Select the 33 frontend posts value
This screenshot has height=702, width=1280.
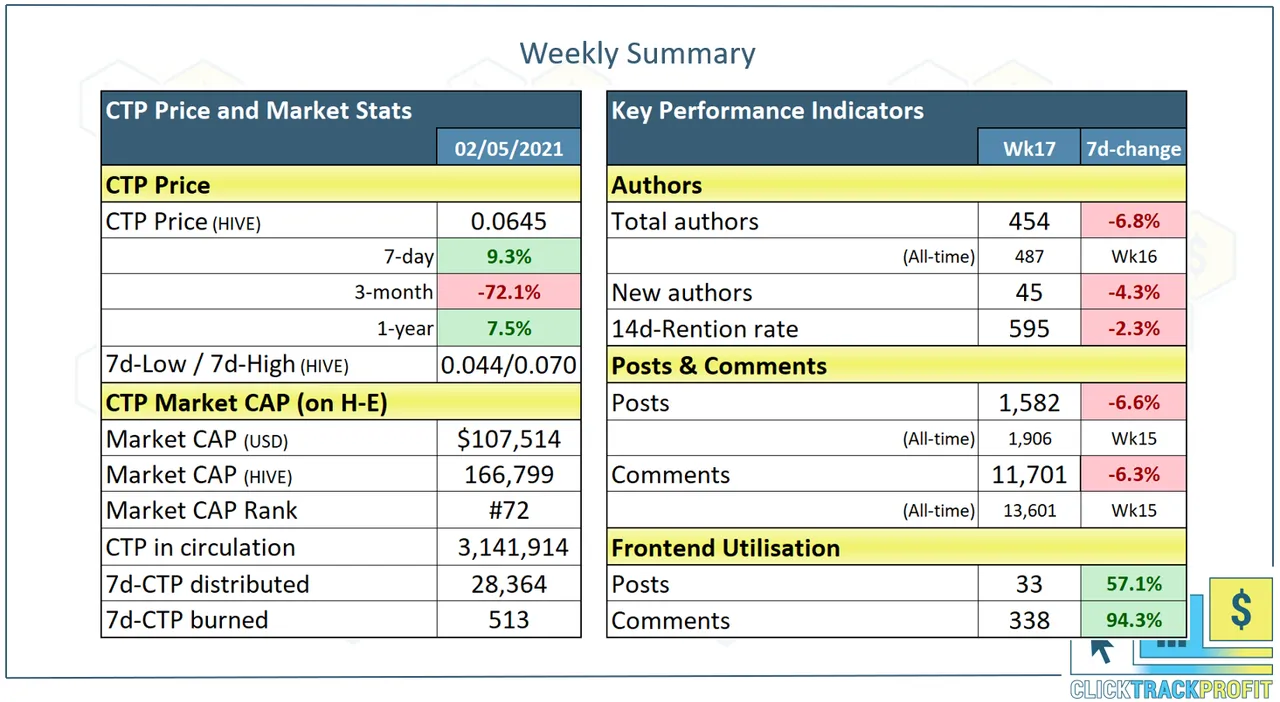pyautogui.click(x=1029, y=584)
